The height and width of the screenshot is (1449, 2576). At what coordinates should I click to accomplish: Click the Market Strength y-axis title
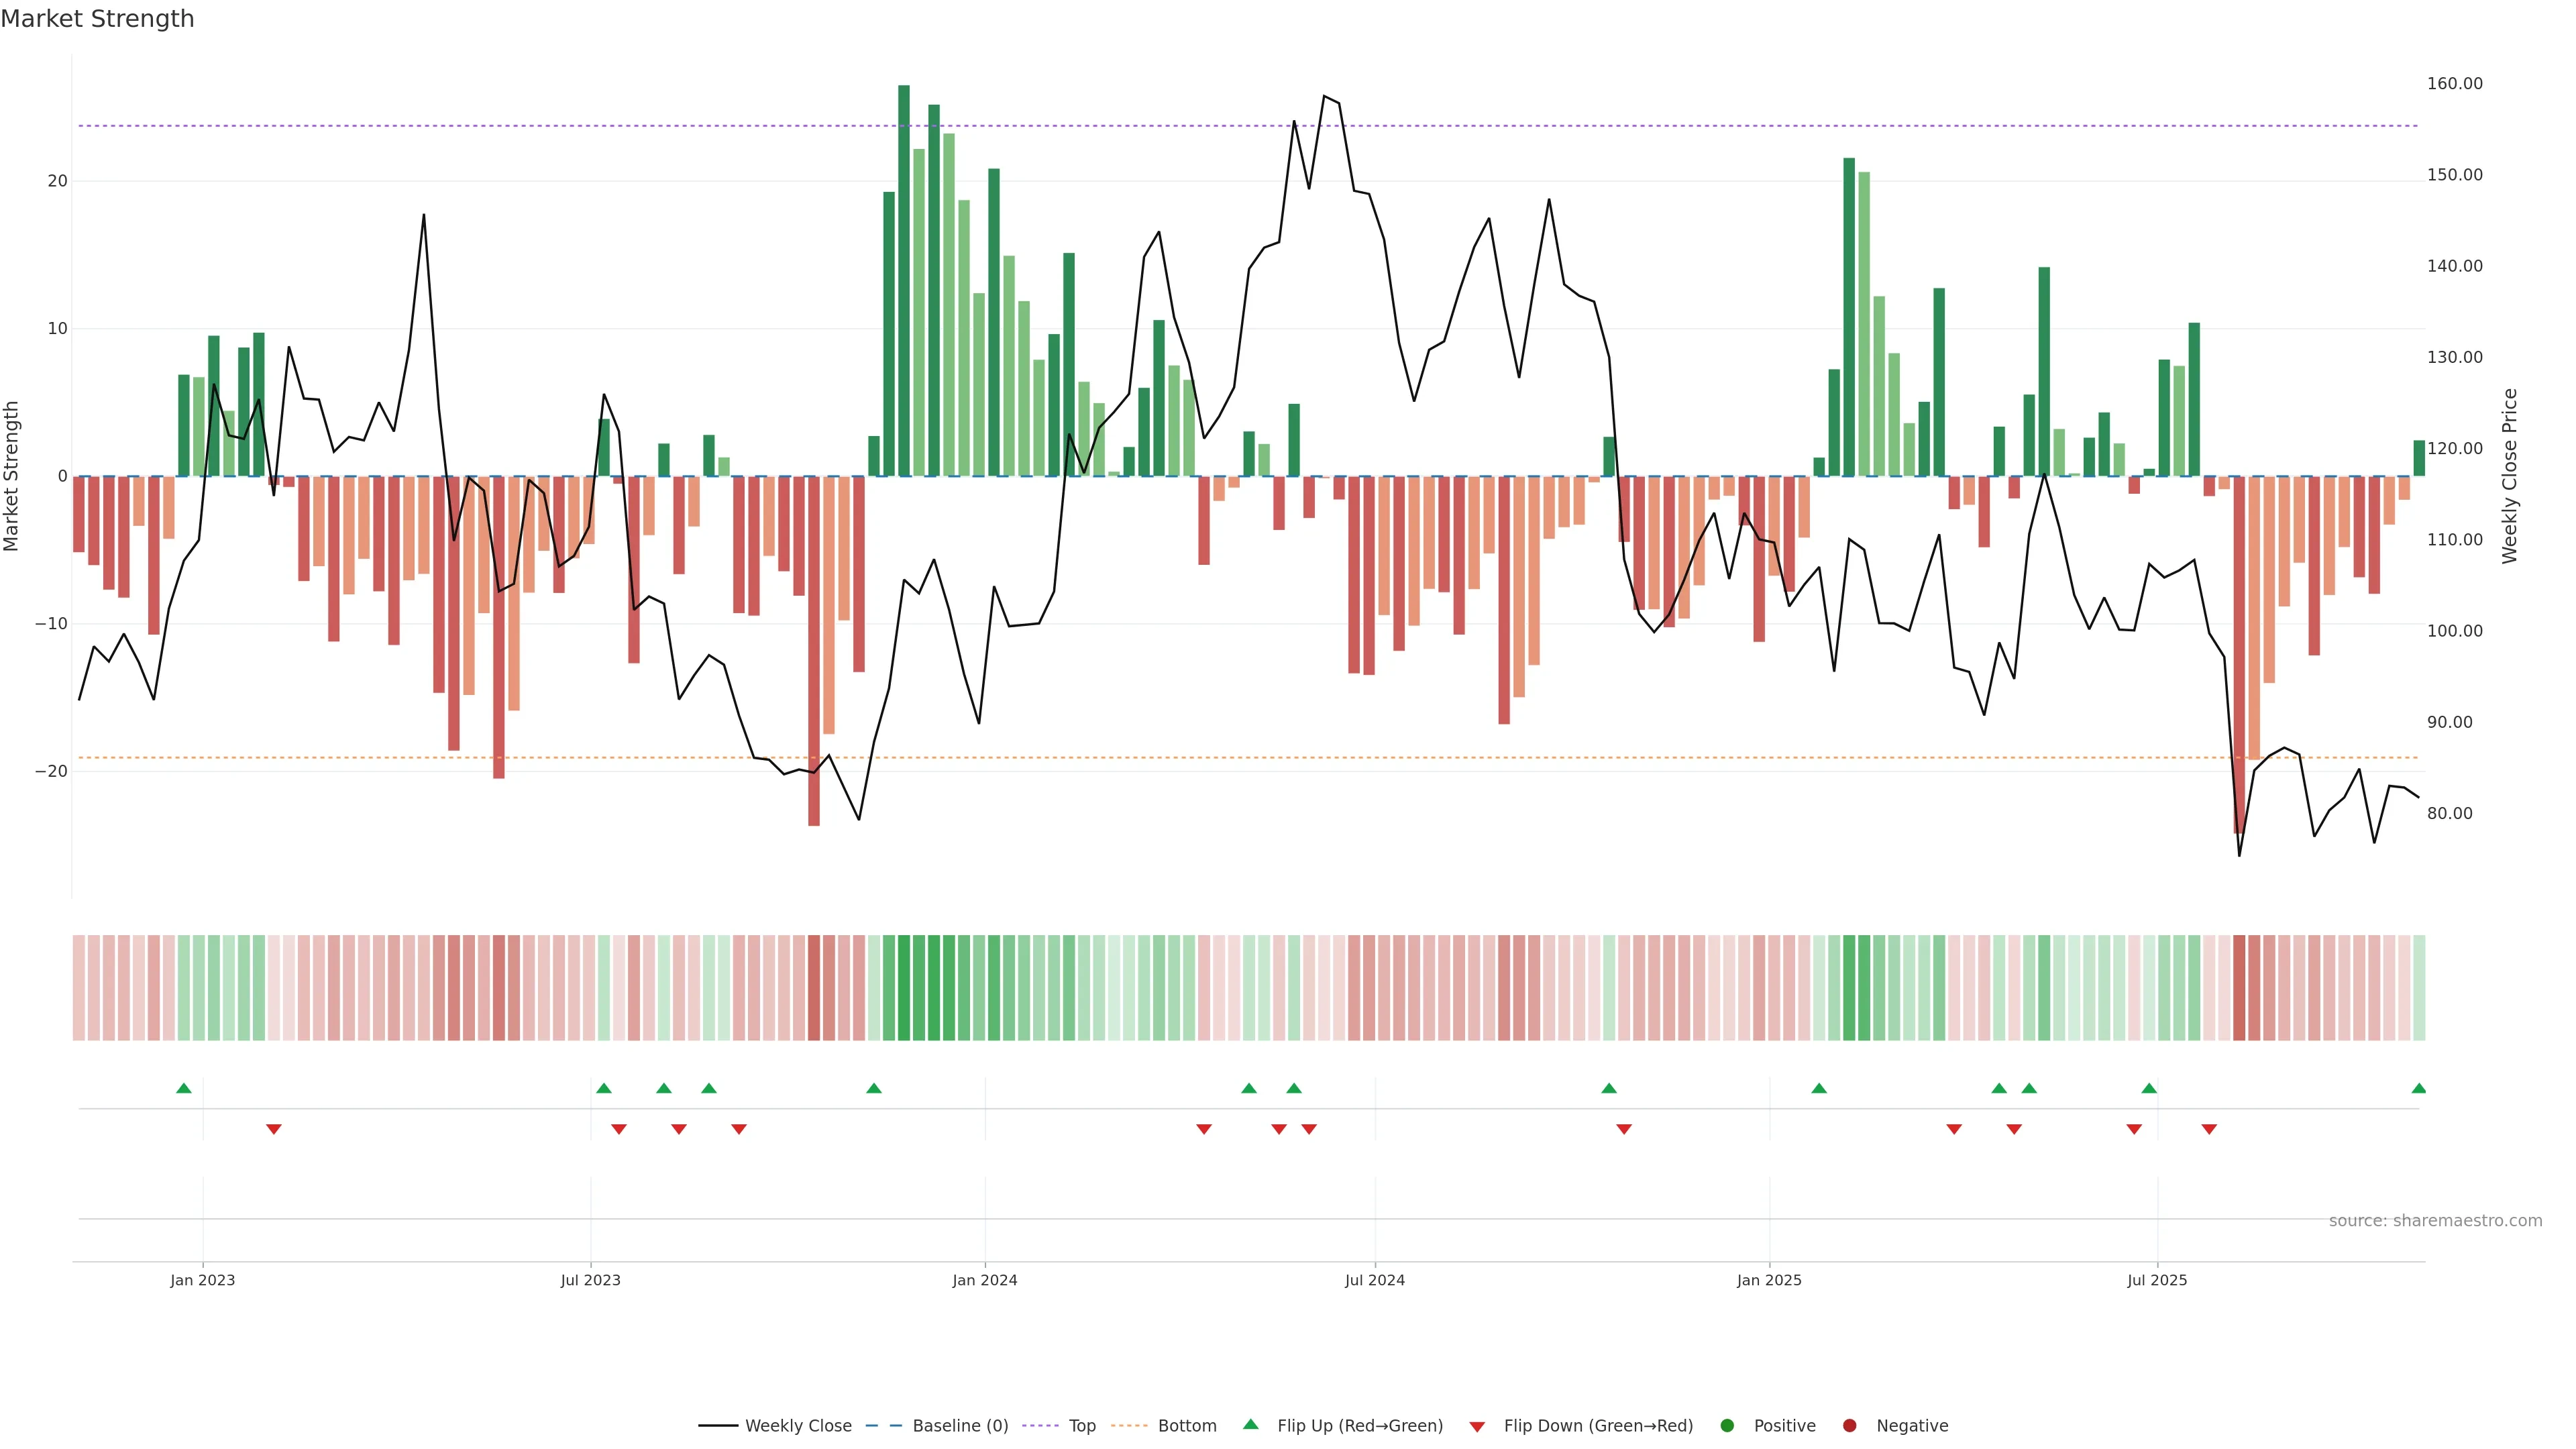(x=12, y=476)
